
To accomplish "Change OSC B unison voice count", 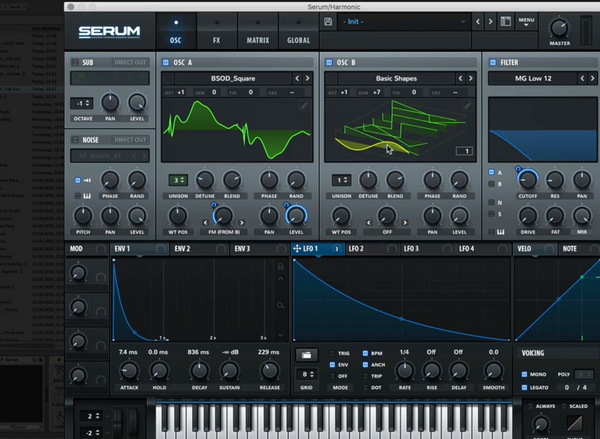I will coord(341,180).
